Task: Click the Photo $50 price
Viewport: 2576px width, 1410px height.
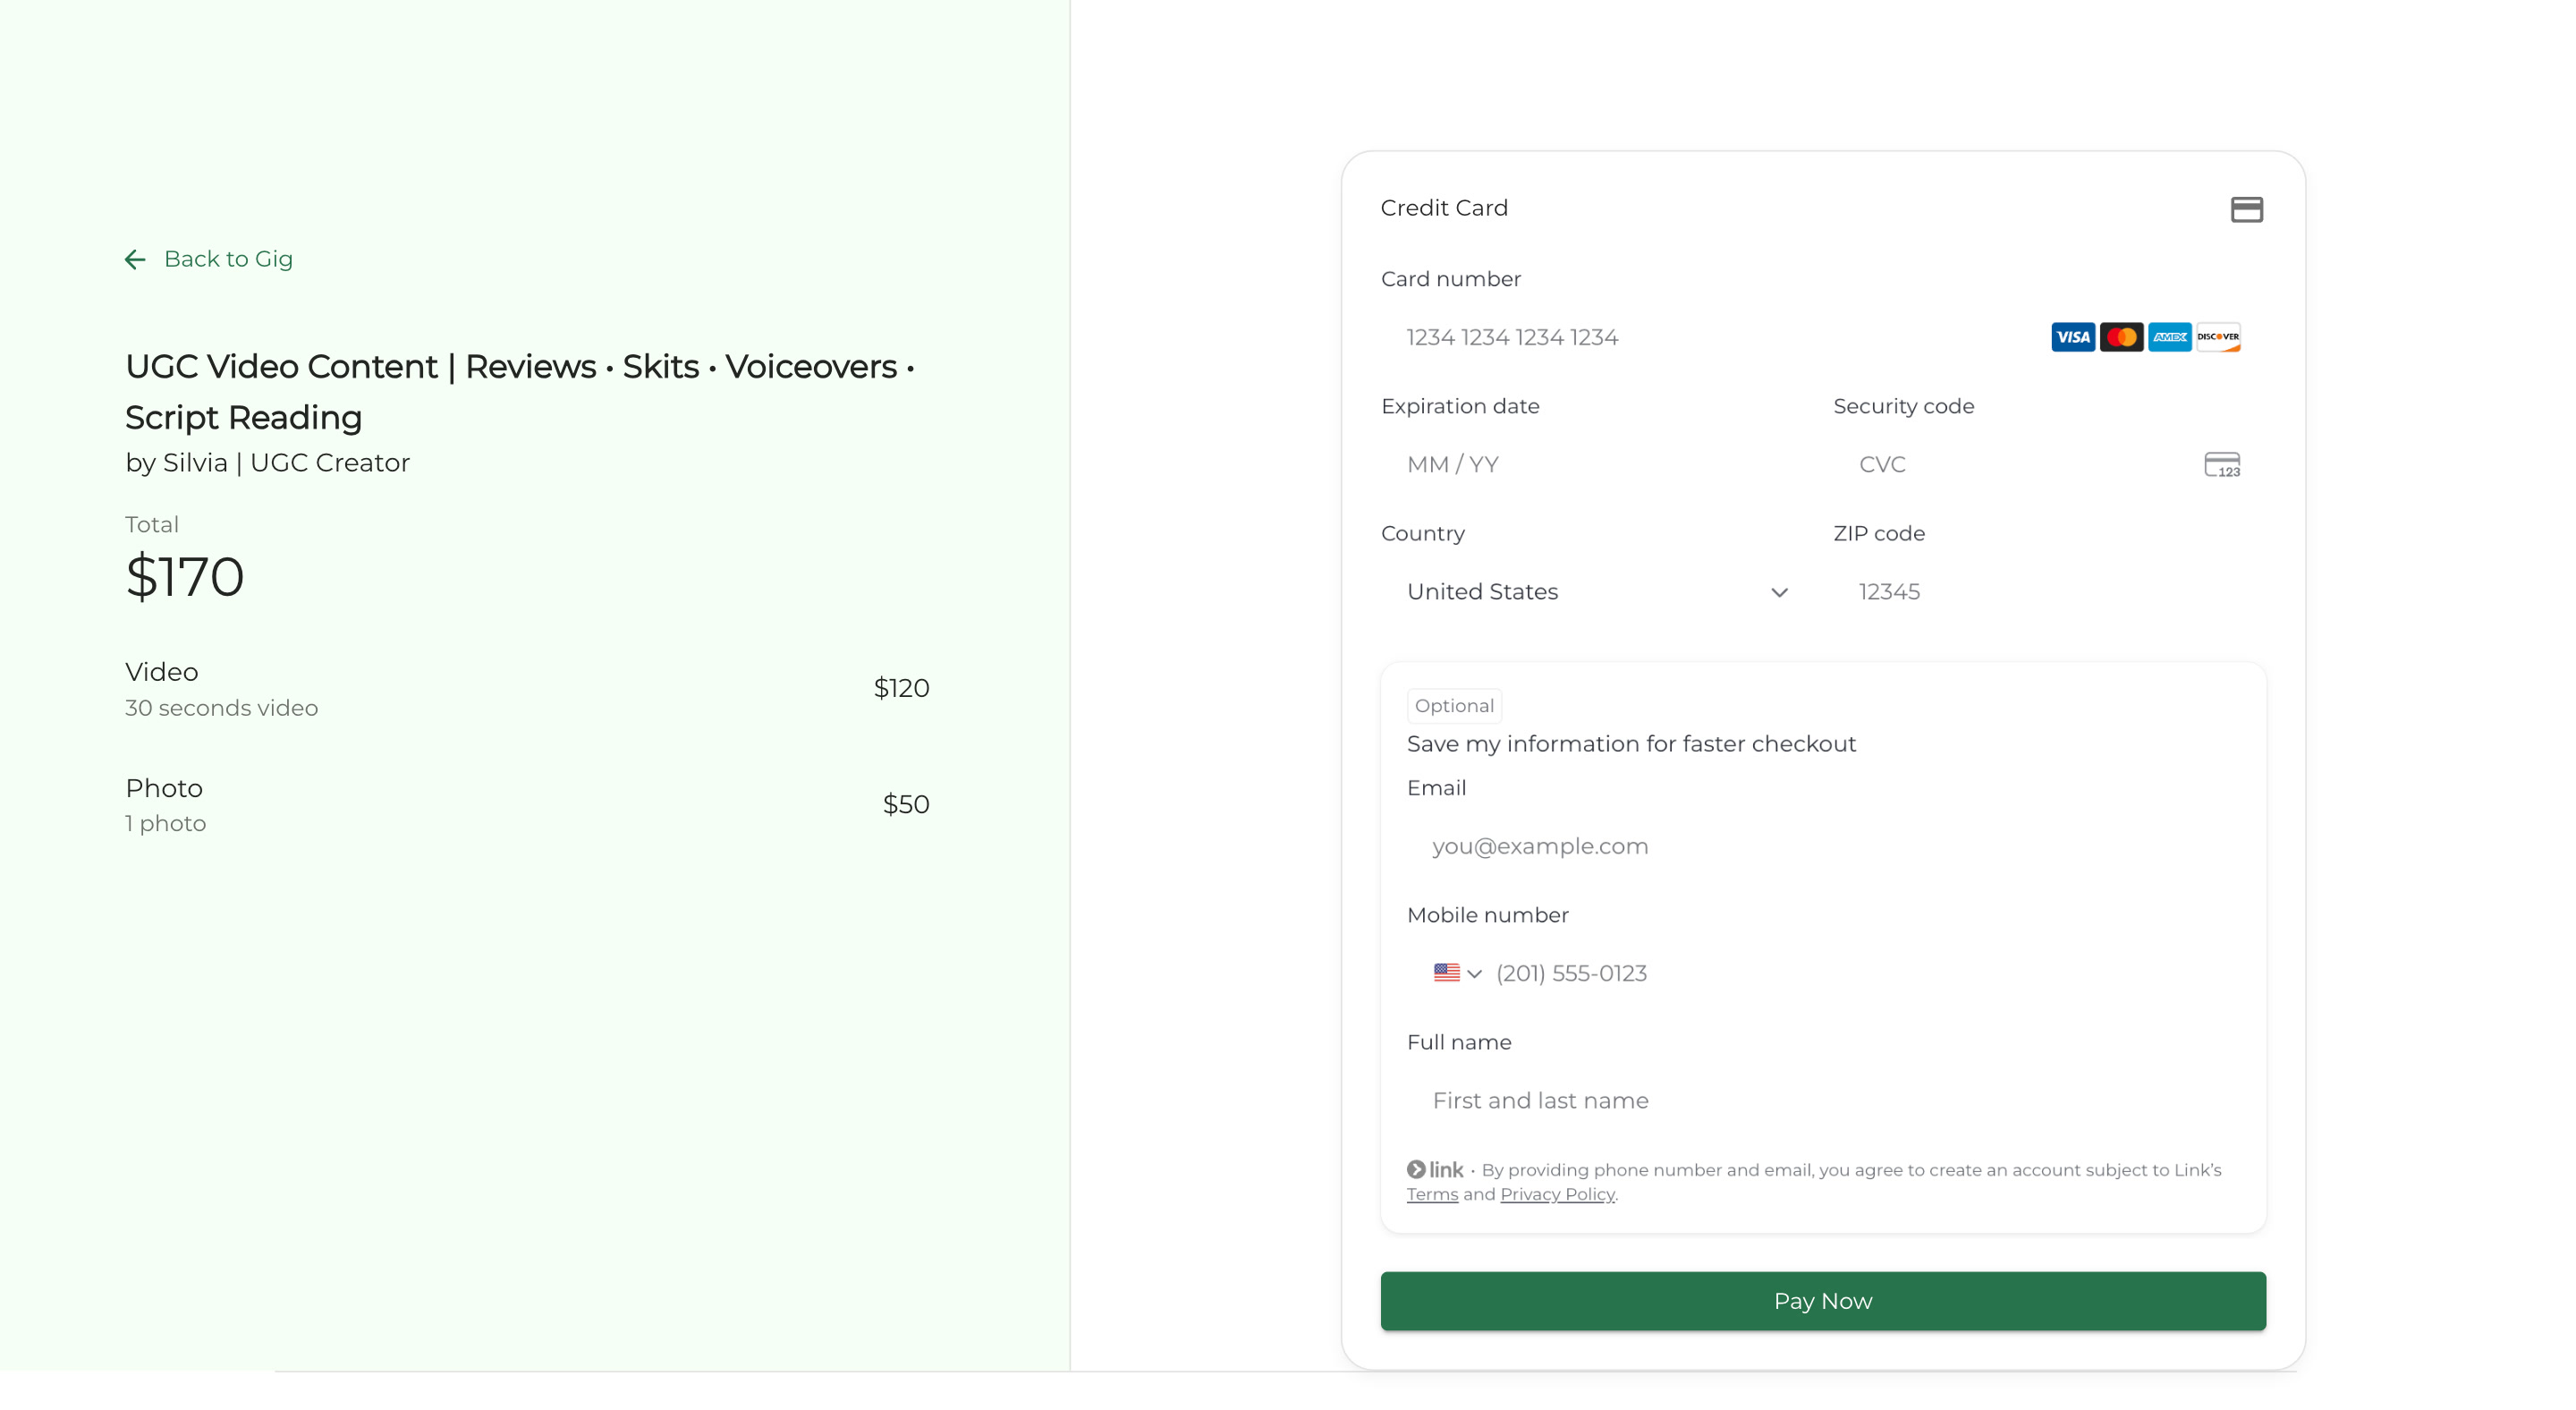Action: click(x=906, y=805)
